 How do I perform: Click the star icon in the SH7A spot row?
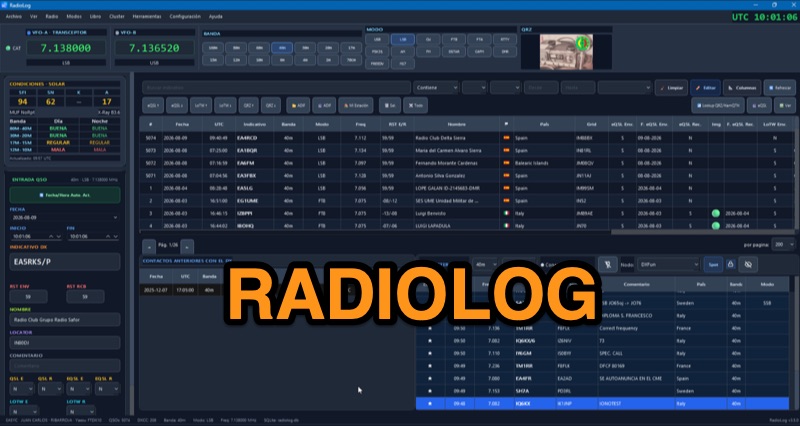430,391
